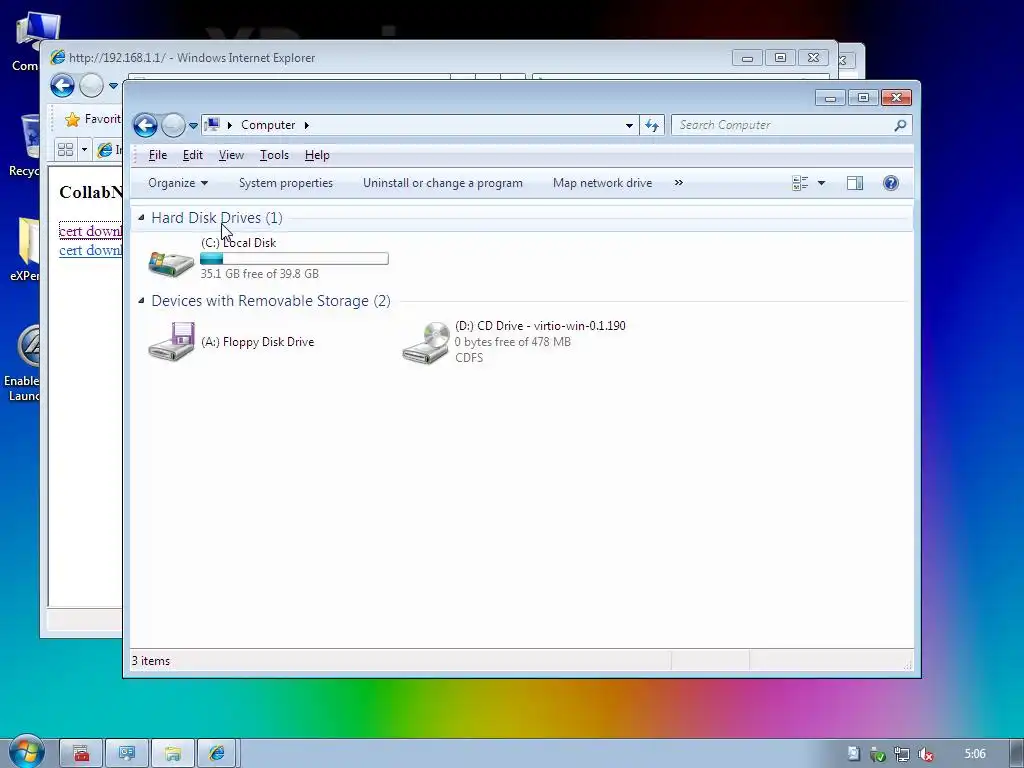Click the second cert download link
This screenshot has height=768, width=1024.
click(x=90, y=250)
